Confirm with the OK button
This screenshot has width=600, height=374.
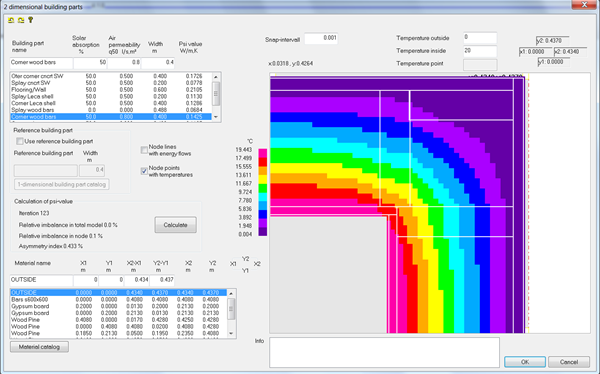coord(525,362)
